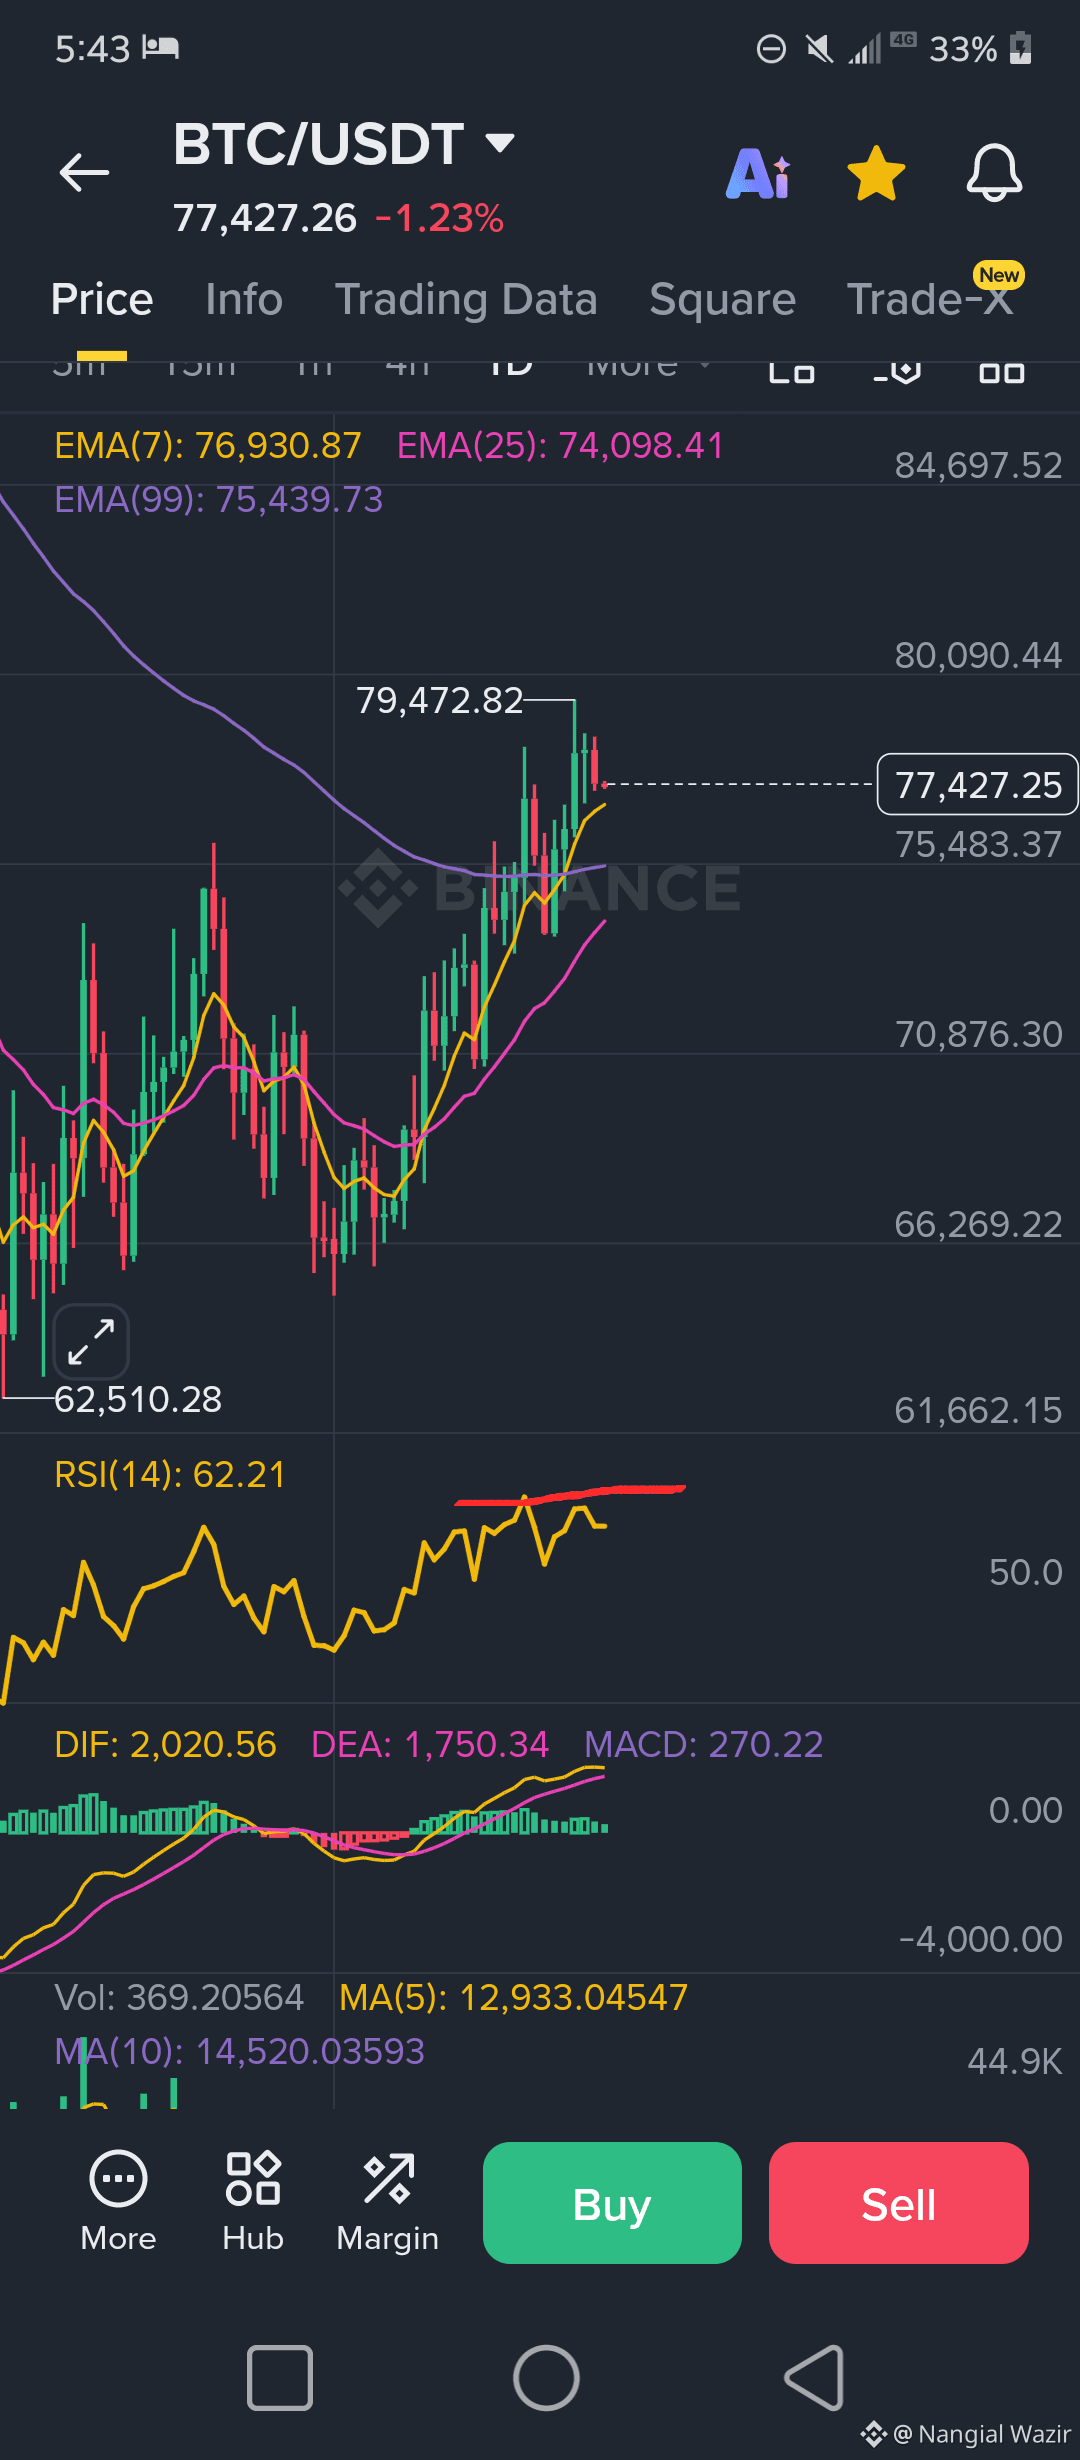Tap the 84,697.52 axis value
This screenshot has width=1080, height=2460.
tap(978, 466)
